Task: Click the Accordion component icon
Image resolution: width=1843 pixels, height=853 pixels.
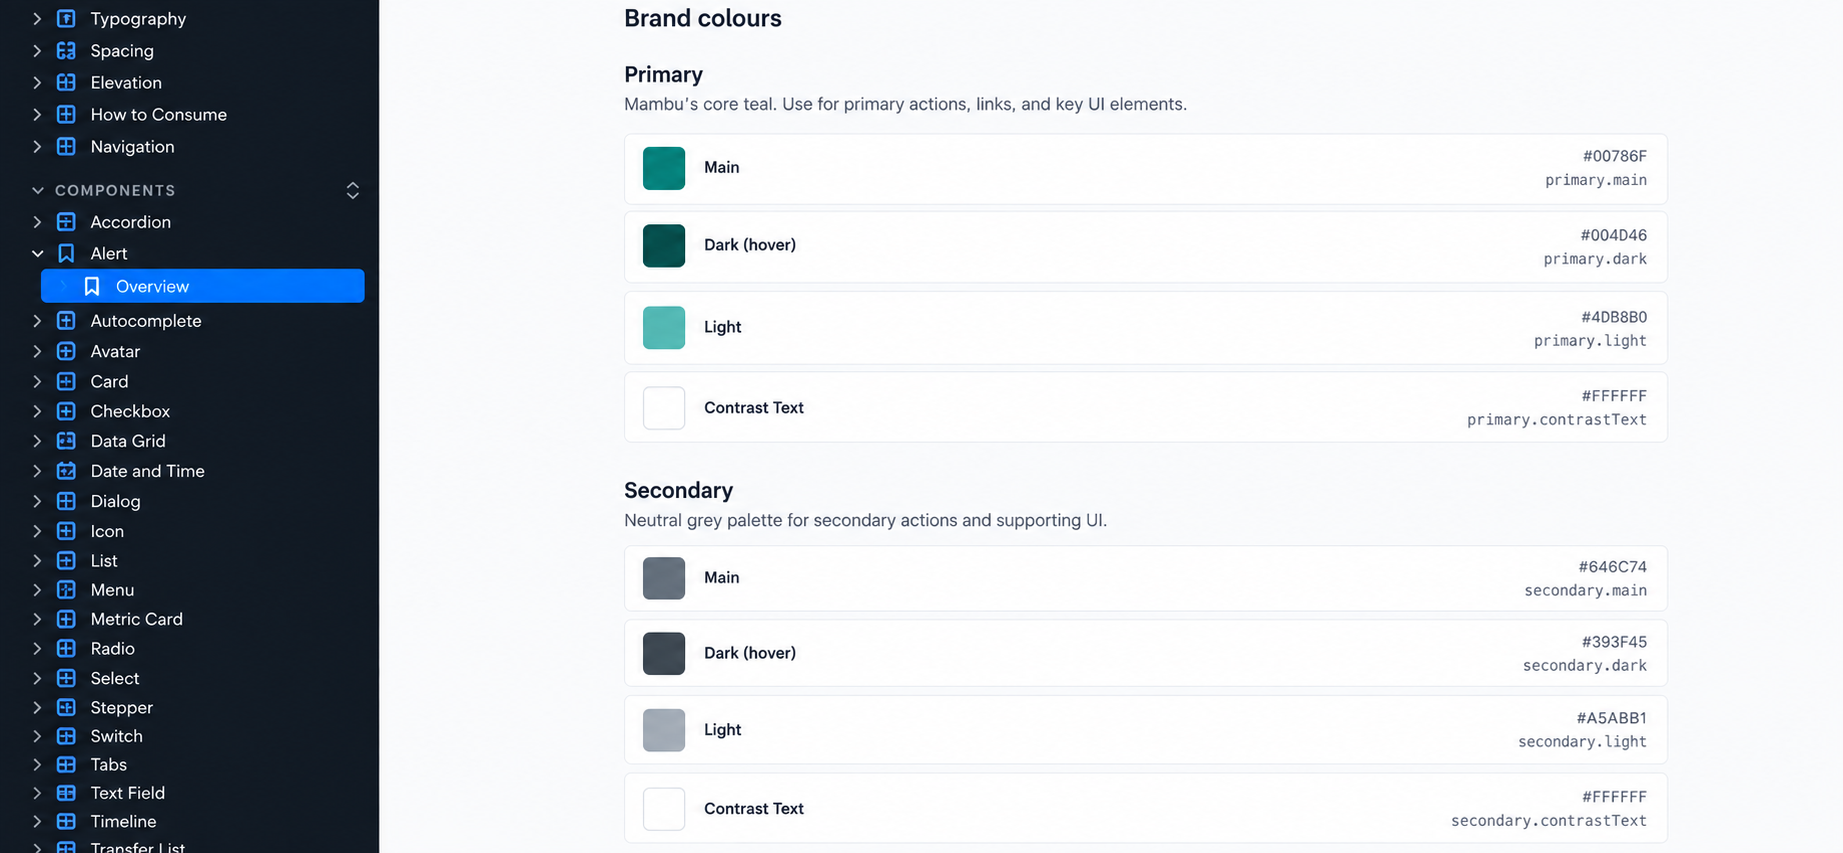Action: [x=66, y=222]
